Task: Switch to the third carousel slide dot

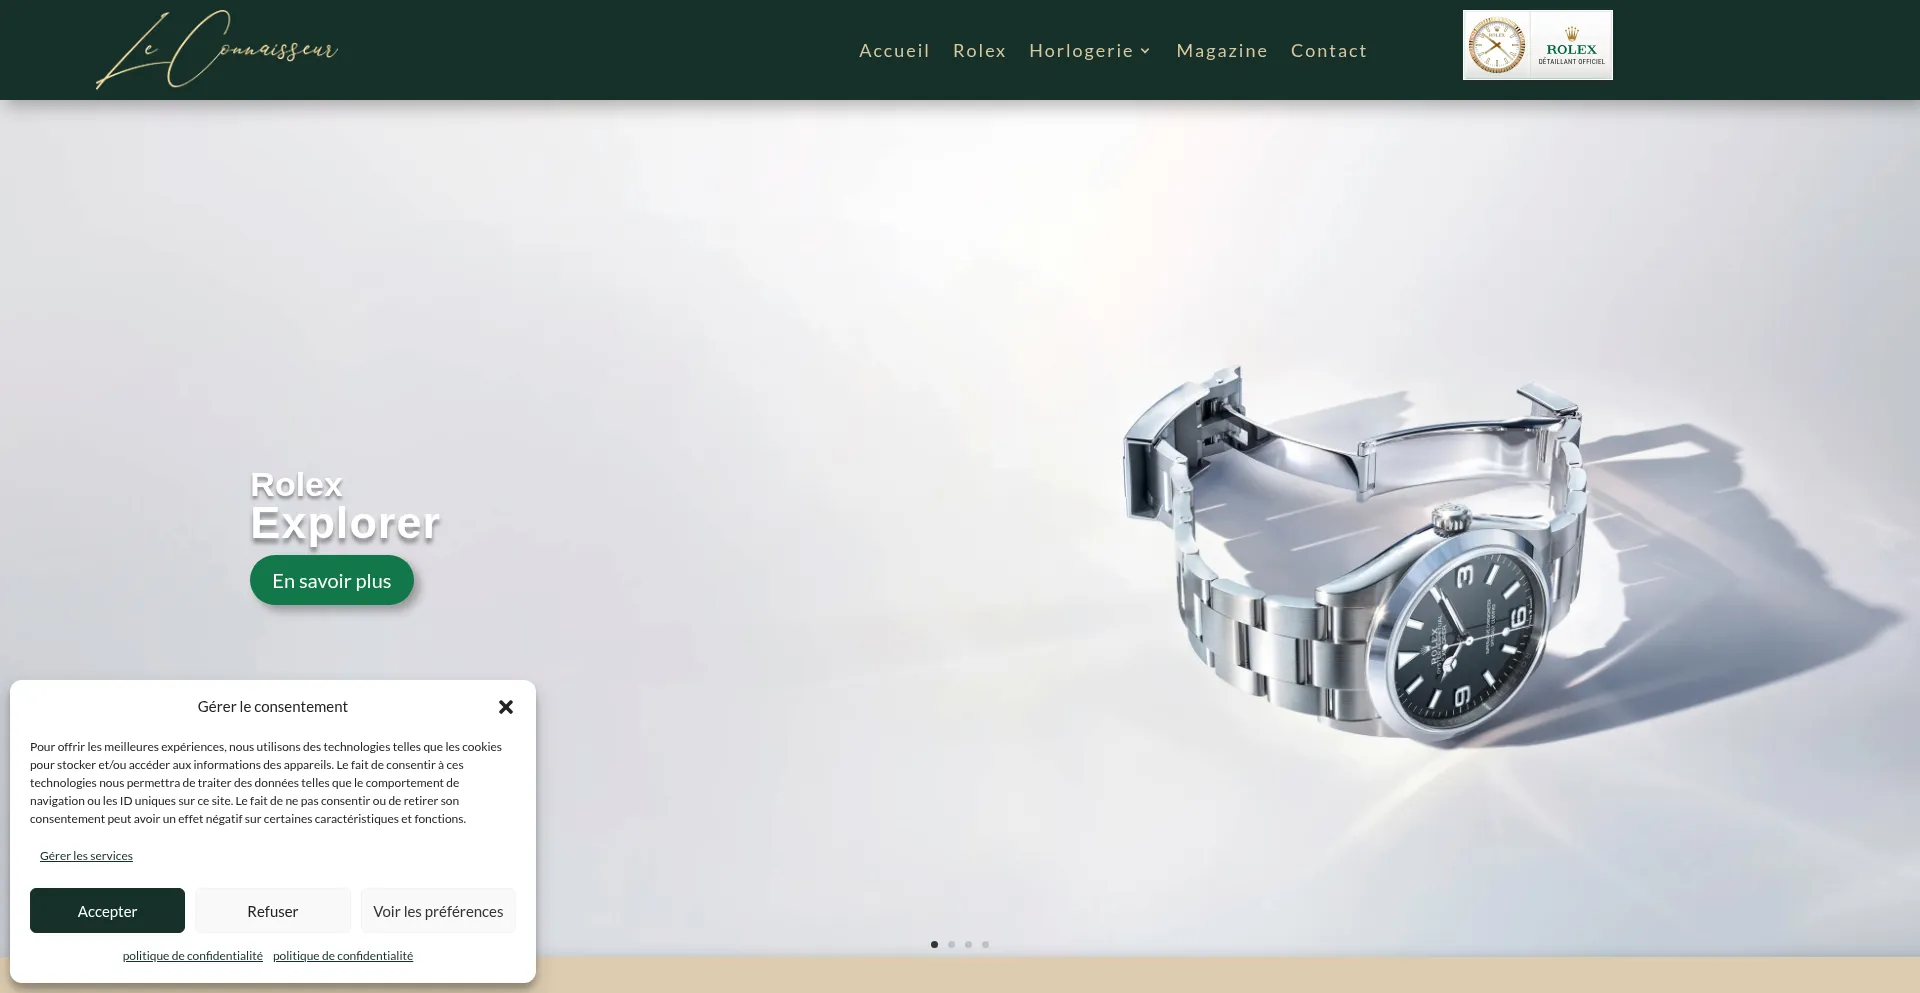Action: pyautogui.click(x=968, y=944)
